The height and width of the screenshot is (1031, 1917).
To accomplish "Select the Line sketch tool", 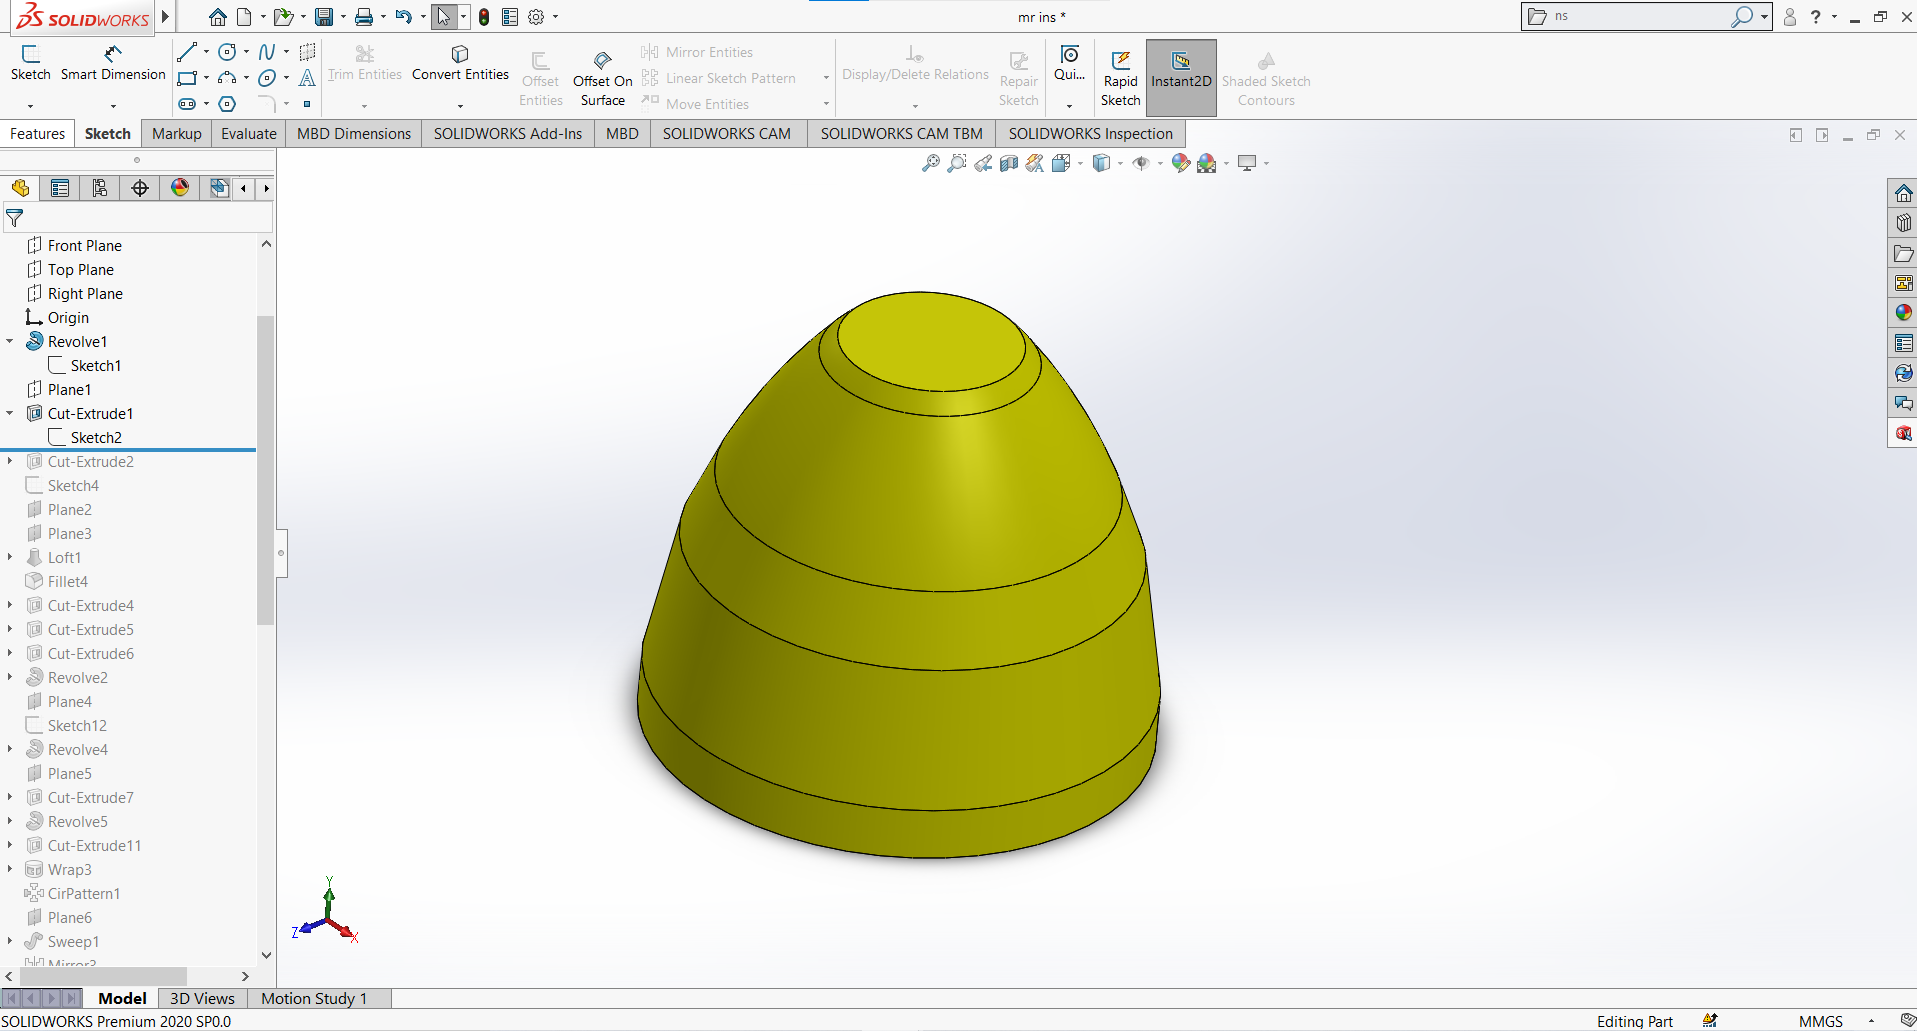I will coord(186,52).
